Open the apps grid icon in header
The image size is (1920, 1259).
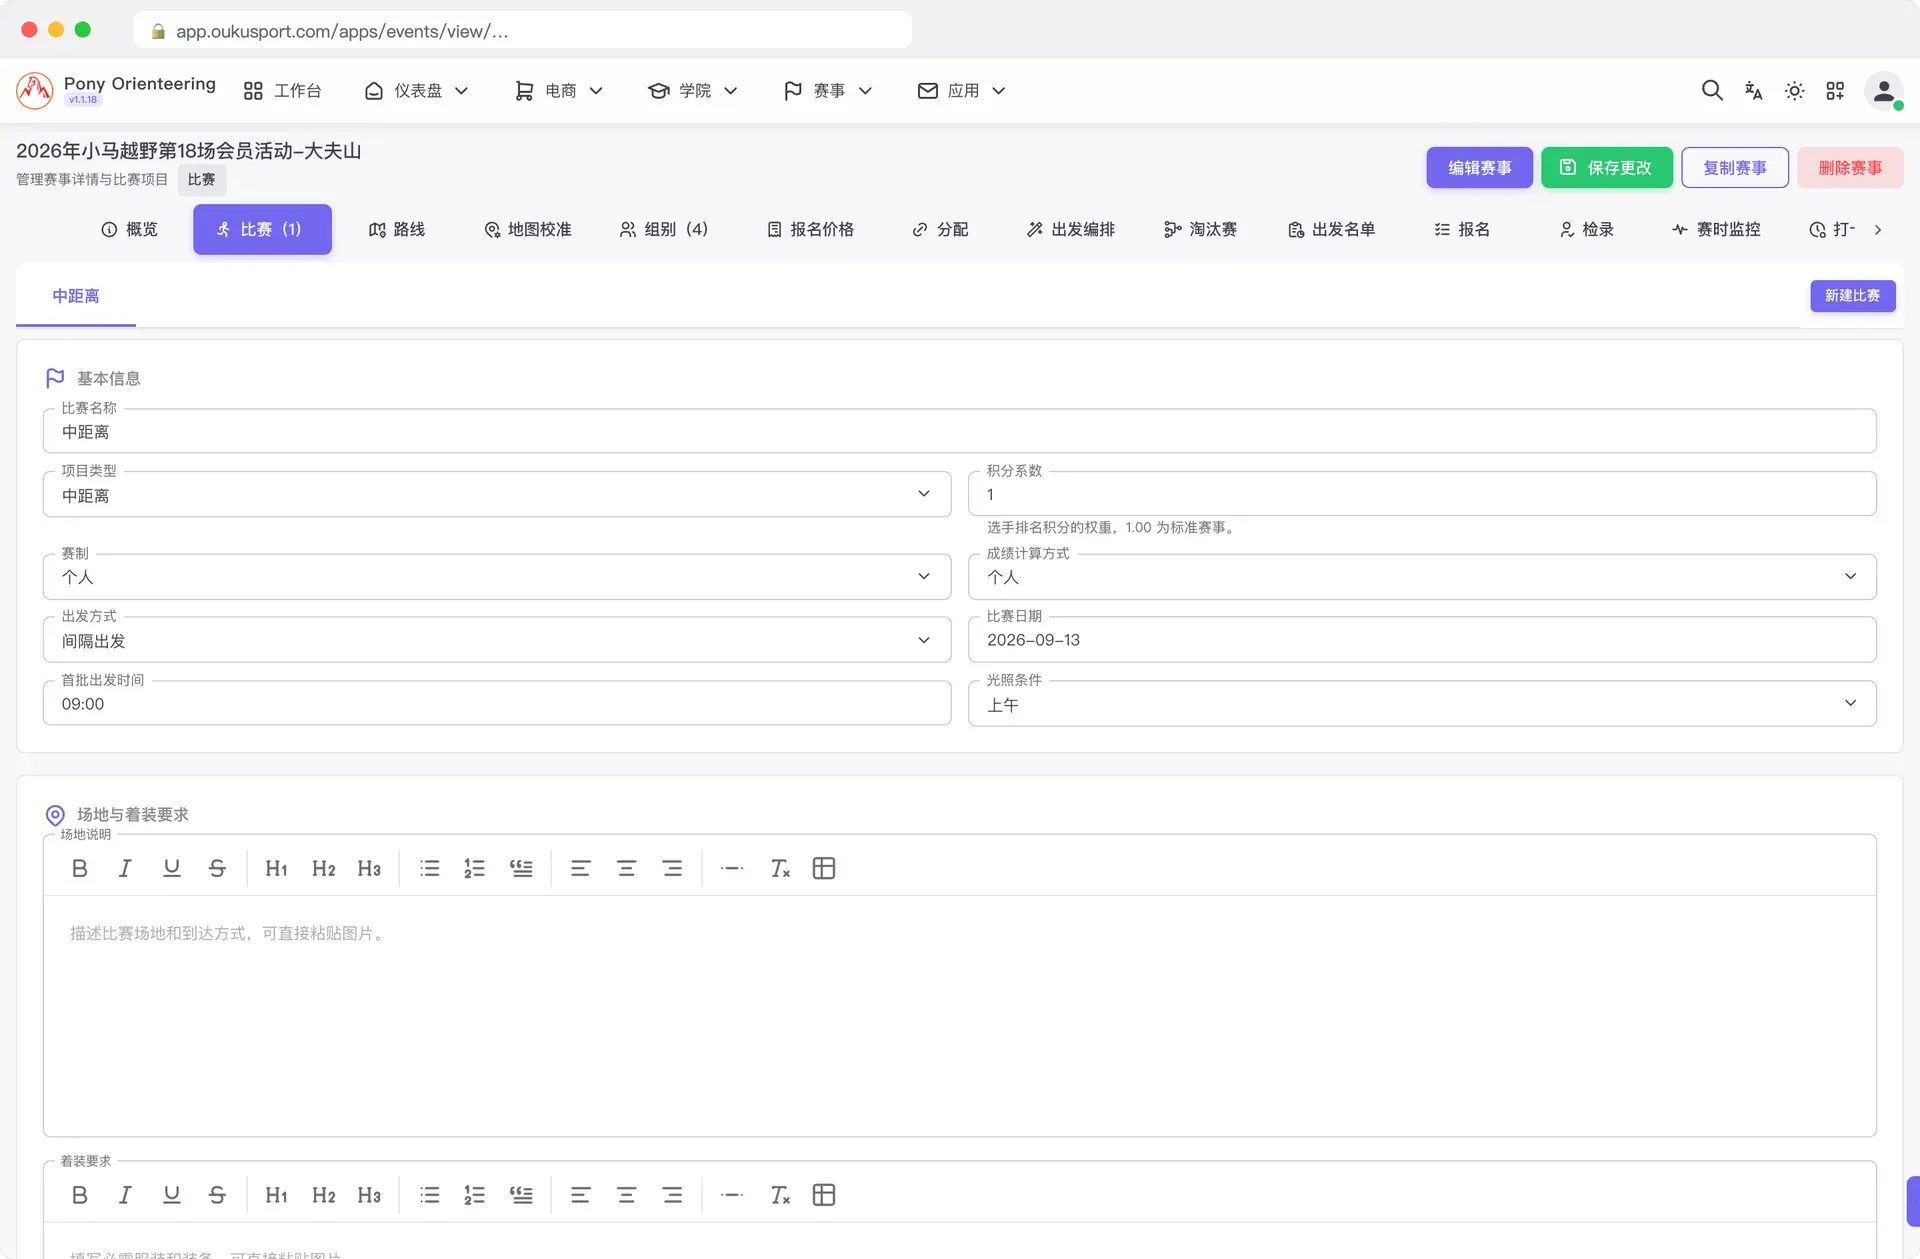point(1835,91)
